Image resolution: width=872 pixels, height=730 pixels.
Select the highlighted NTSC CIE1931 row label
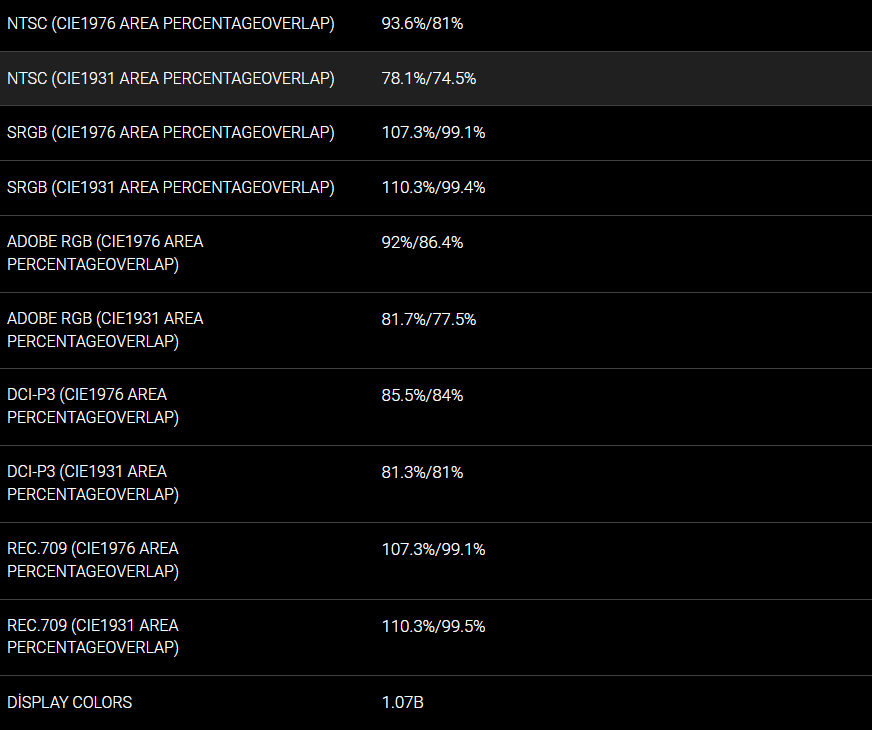click(x=171, y=78)
